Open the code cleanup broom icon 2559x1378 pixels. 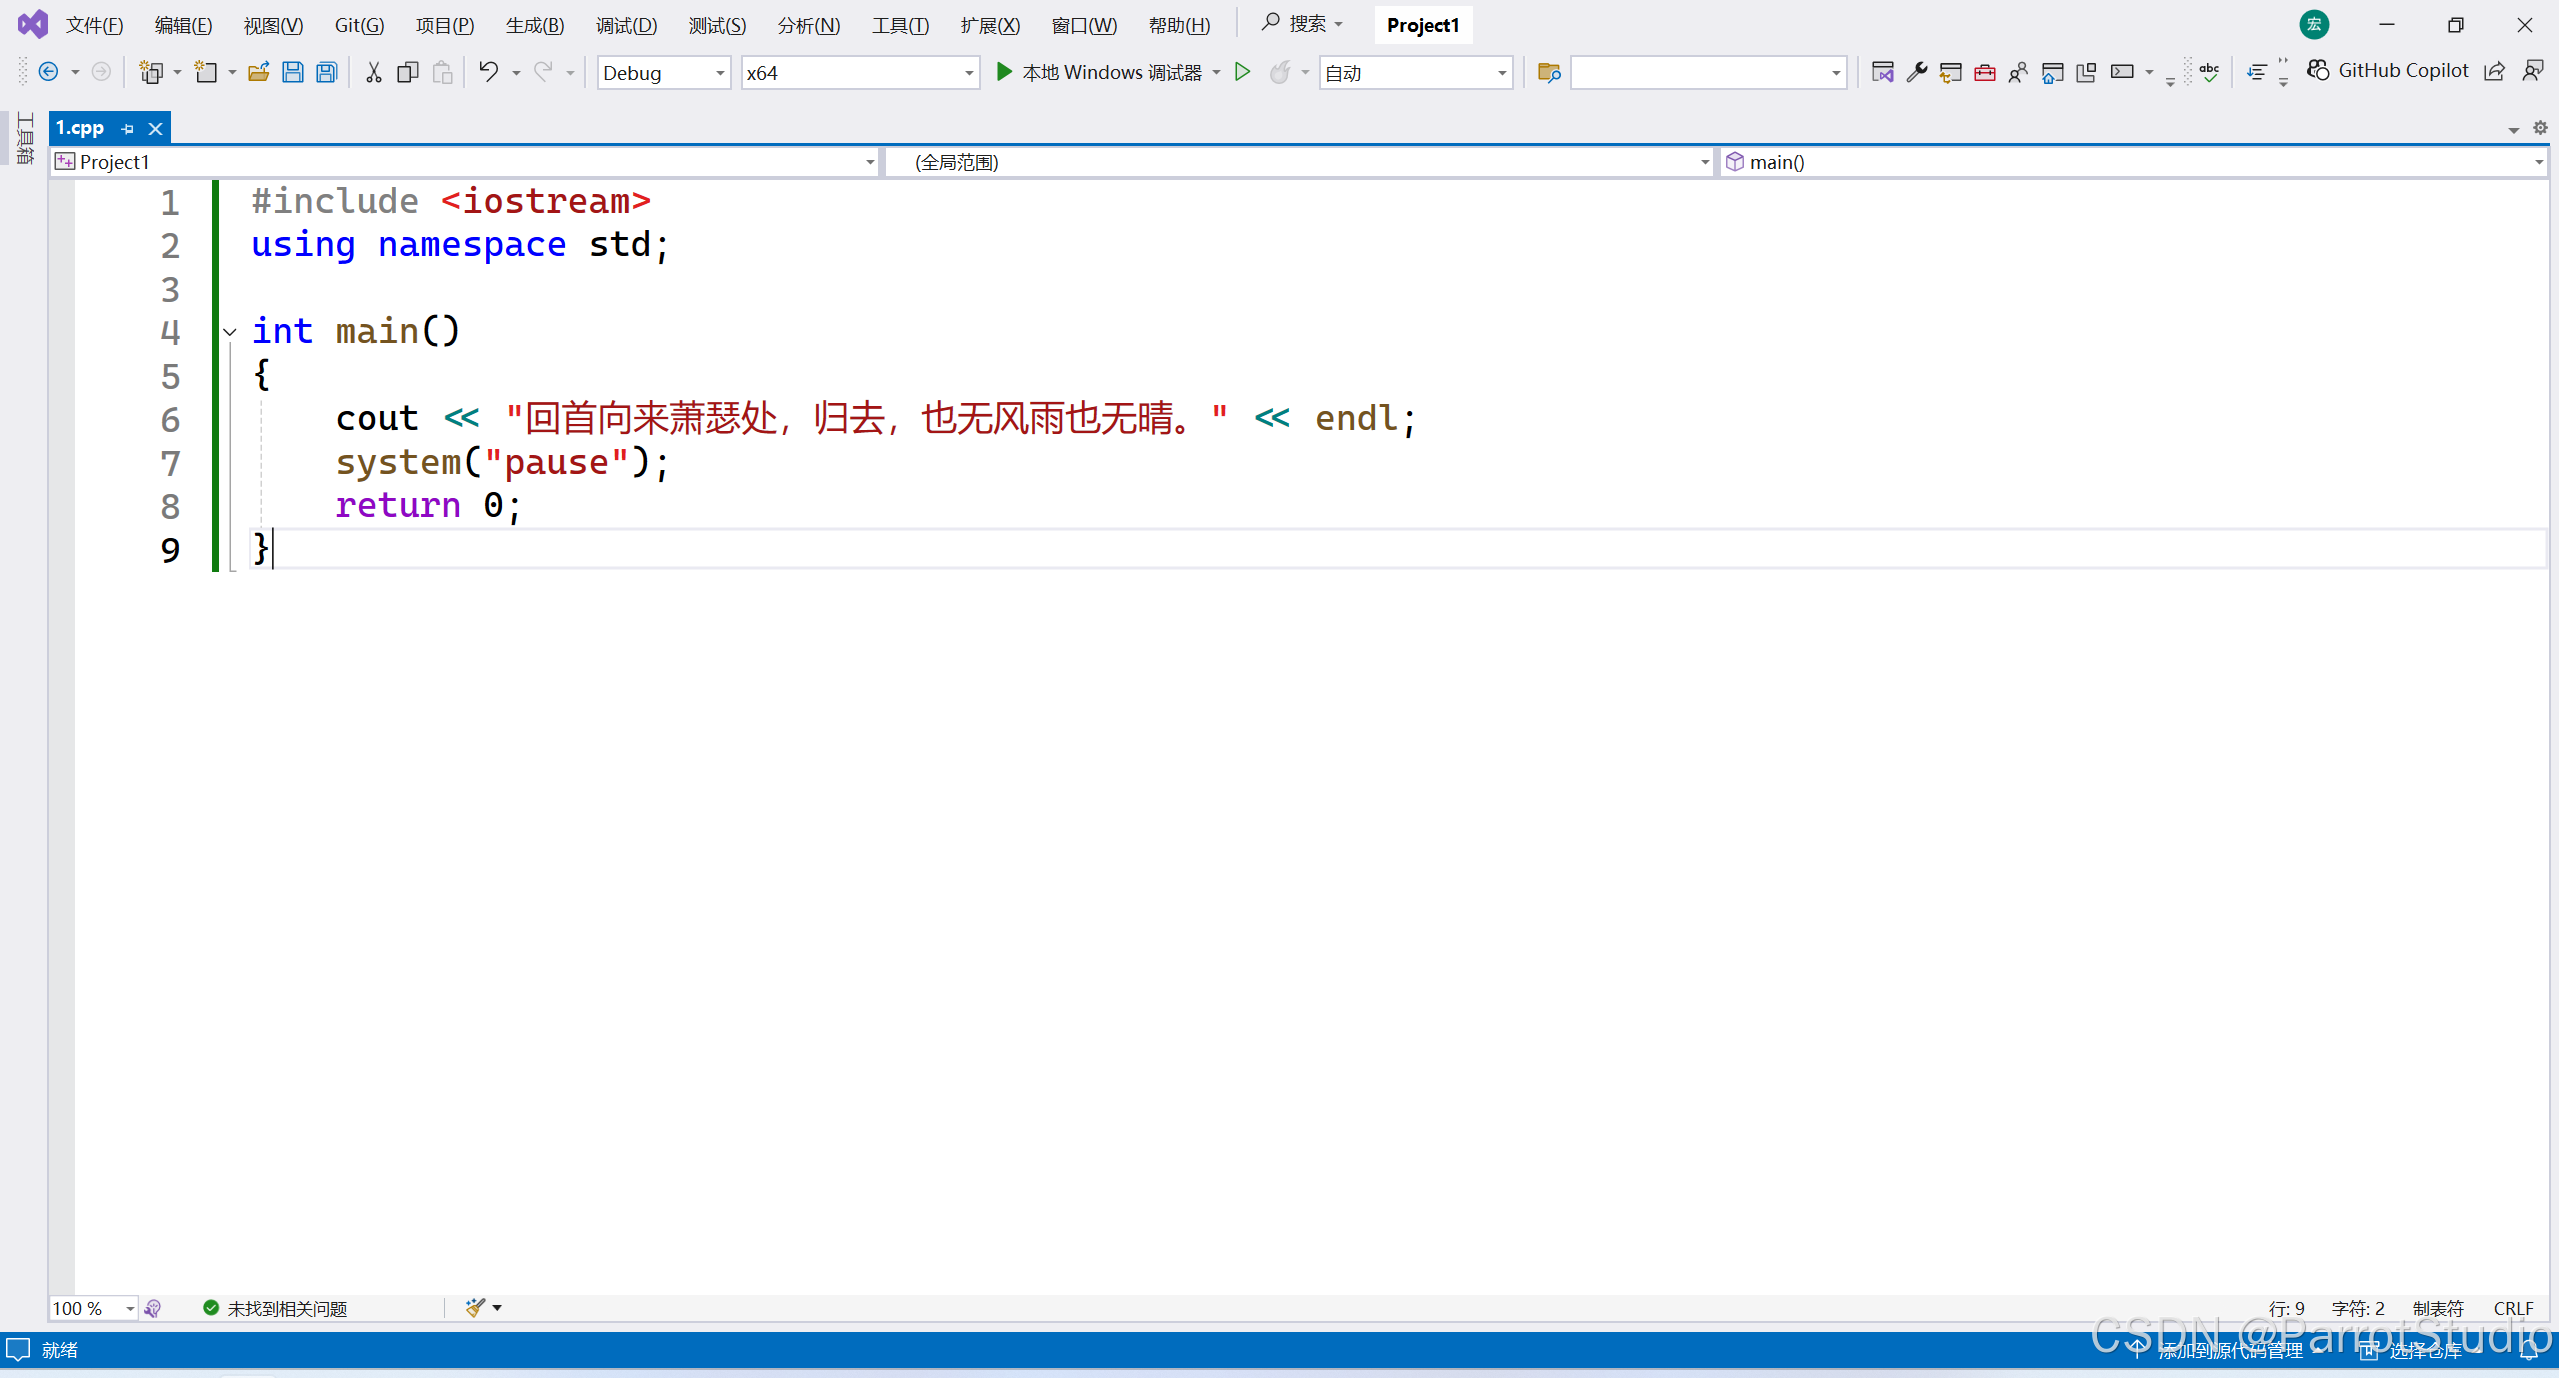pyautogui.click(x=475, y=1307)
